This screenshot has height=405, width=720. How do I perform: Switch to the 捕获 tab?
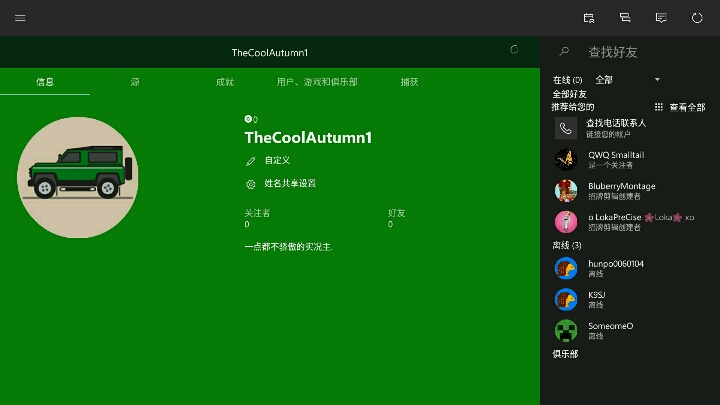[x=409, y=82]
